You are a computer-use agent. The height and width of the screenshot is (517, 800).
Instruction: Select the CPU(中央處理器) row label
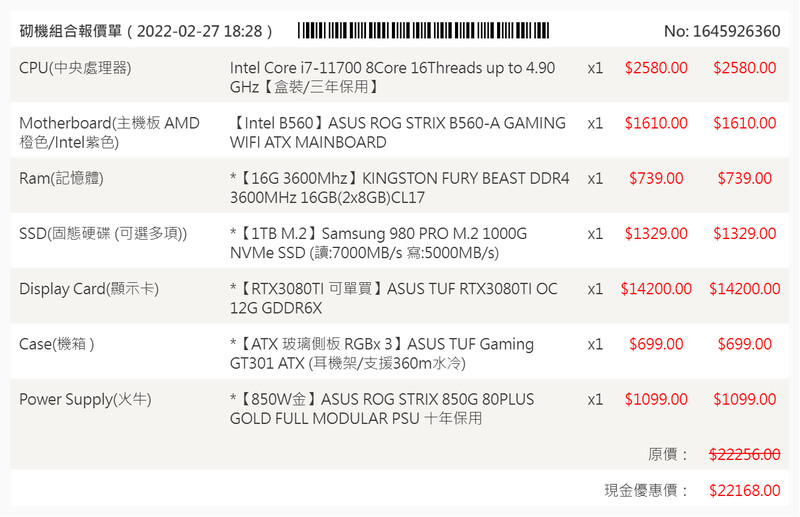[x=76, y=68]
